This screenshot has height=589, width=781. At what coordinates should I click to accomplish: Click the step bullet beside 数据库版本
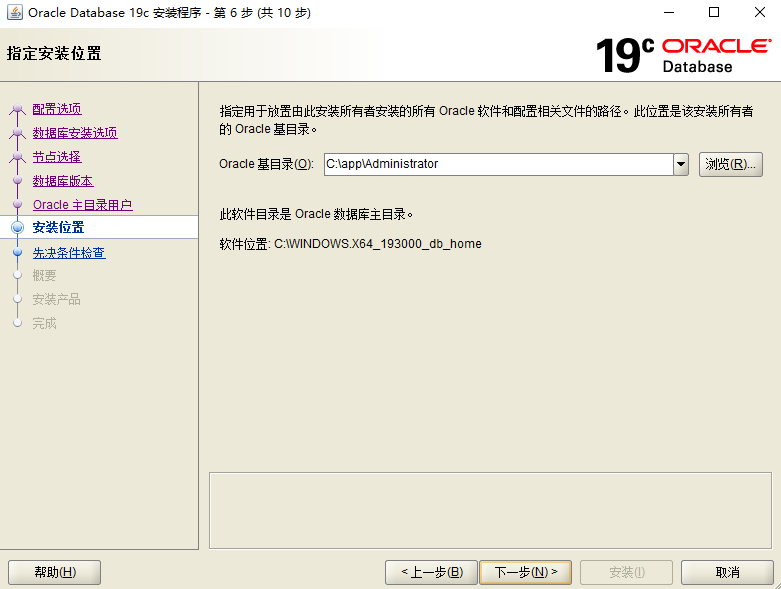pos(17,181)
